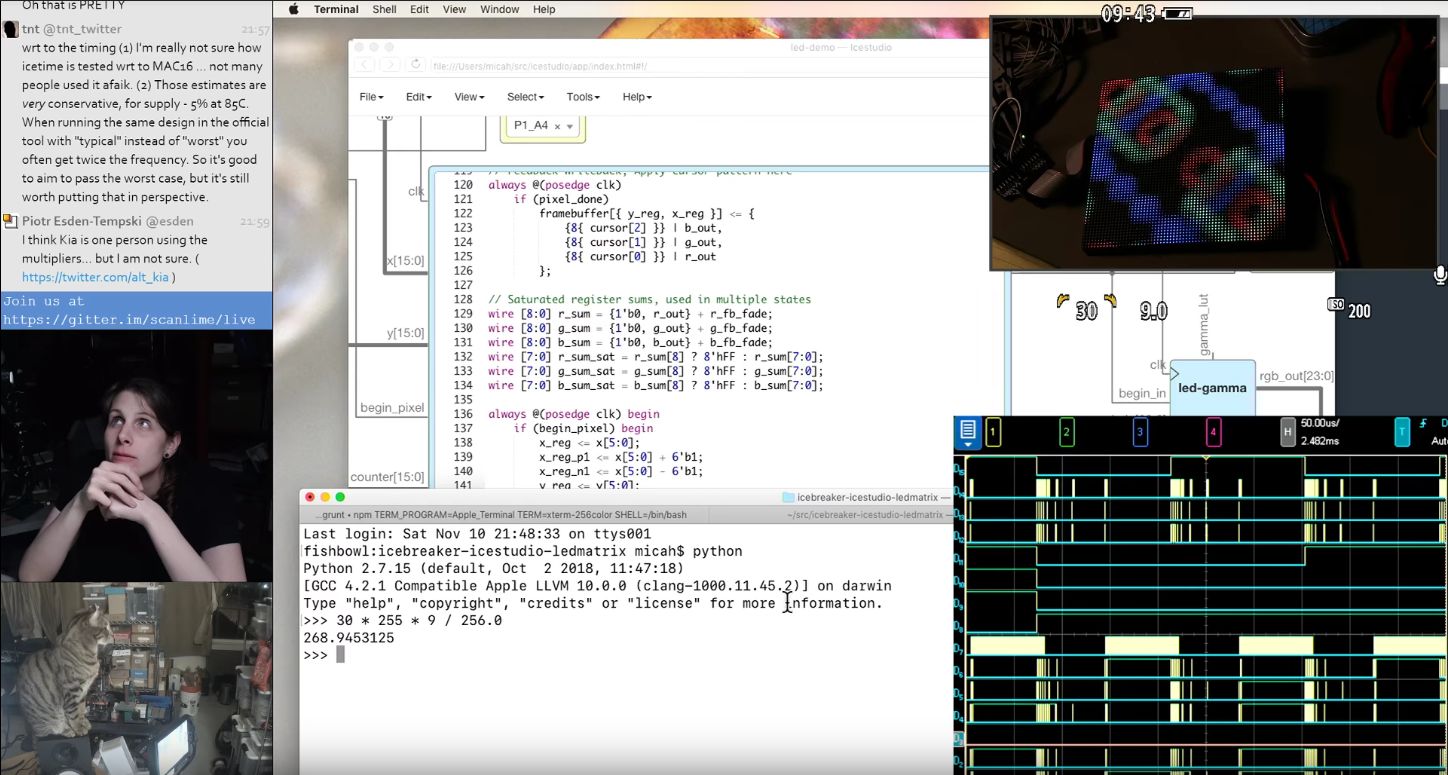Select oscilloscope channel 3 indicator
Screen dimensions: 1448x775
(1140, 432)
